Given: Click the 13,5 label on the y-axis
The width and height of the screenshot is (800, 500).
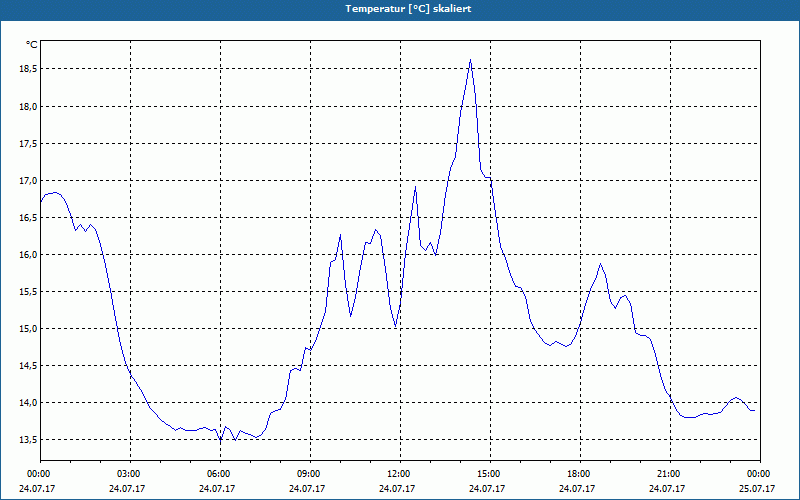Looking at the screenshot, I should point(28,440).
